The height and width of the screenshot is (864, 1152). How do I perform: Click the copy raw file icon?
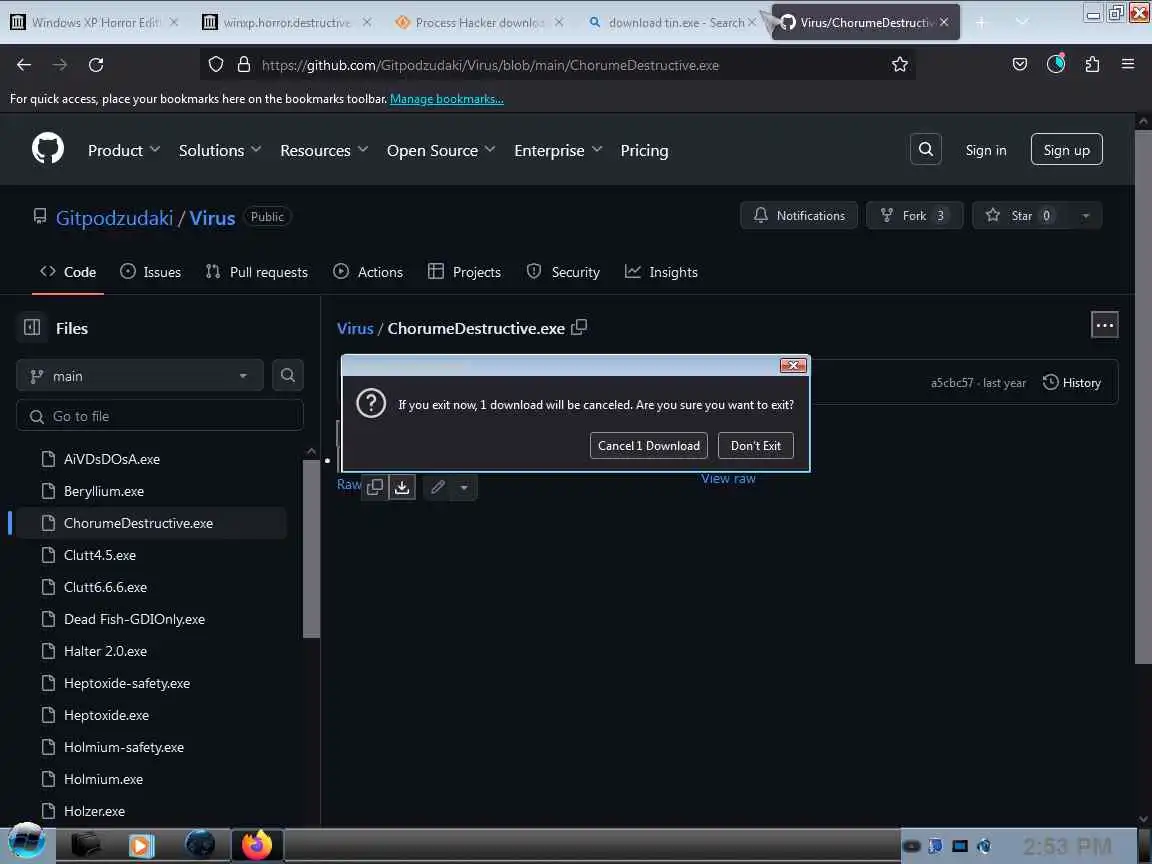point(375,486)
